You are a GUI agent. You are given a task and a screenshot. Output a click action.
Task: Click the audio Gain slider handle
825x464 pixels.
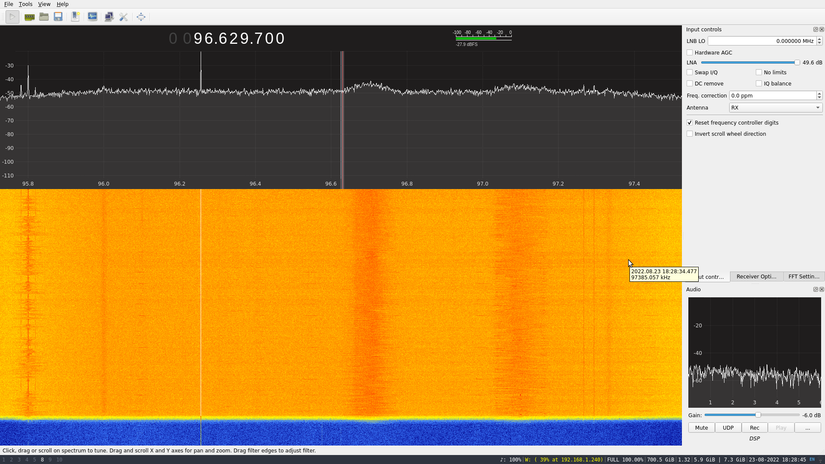click(x=758, y=415)
